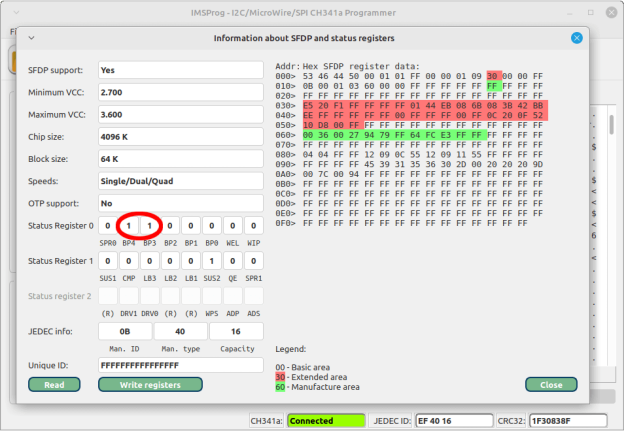Toggle the WEL bit in Status Register 0
The height and width of the screenshot is (431, 624).
(x=233, y=226)
